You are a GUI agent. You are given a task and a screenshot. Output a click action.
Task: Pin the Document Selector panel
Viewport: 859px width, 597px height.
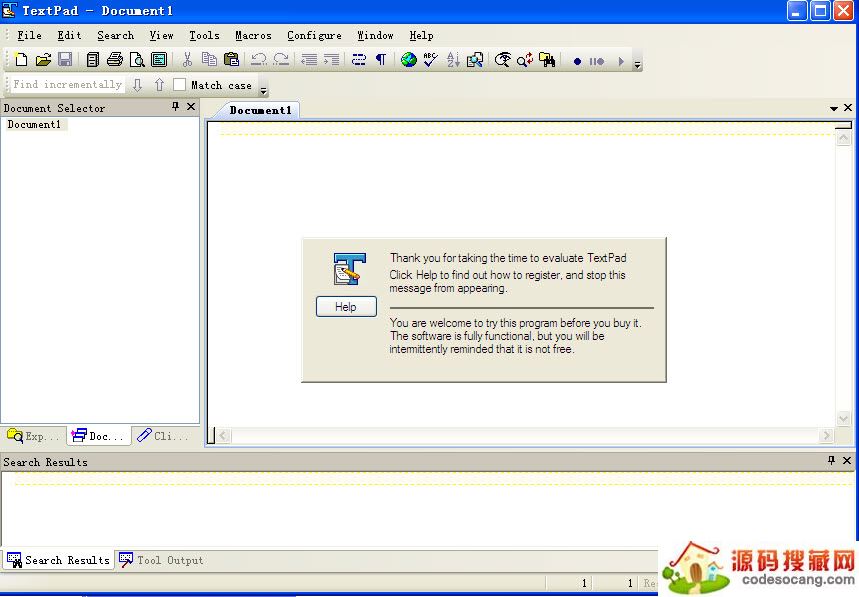[176, 107]
